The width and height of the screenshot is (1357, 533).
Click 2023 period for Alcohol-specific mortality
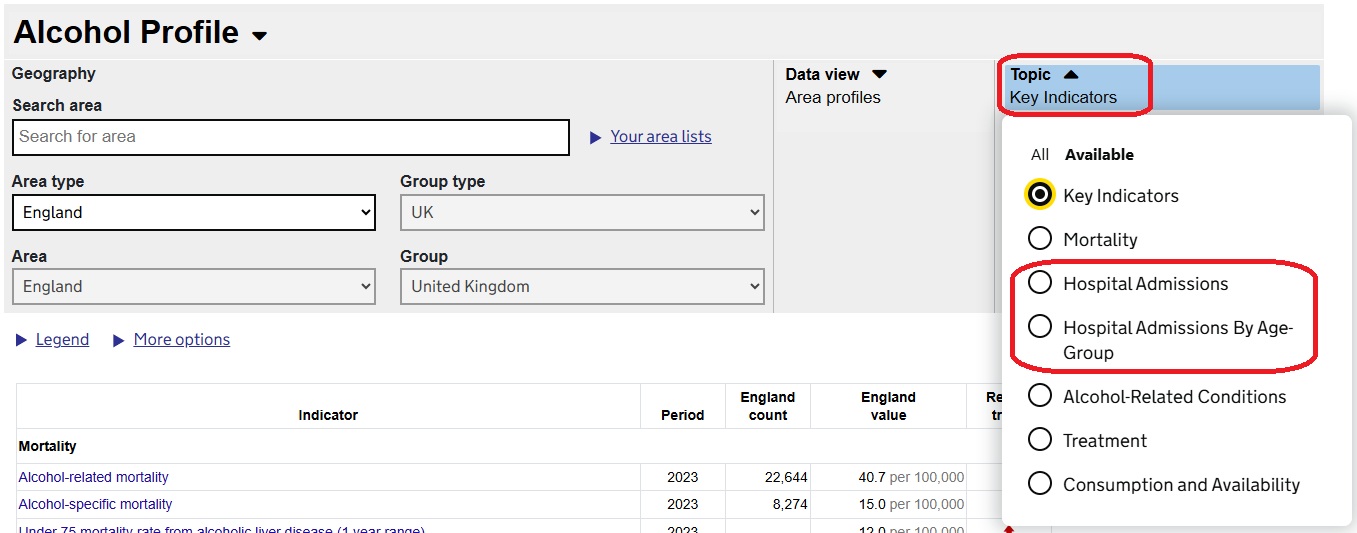pos(682,504)
